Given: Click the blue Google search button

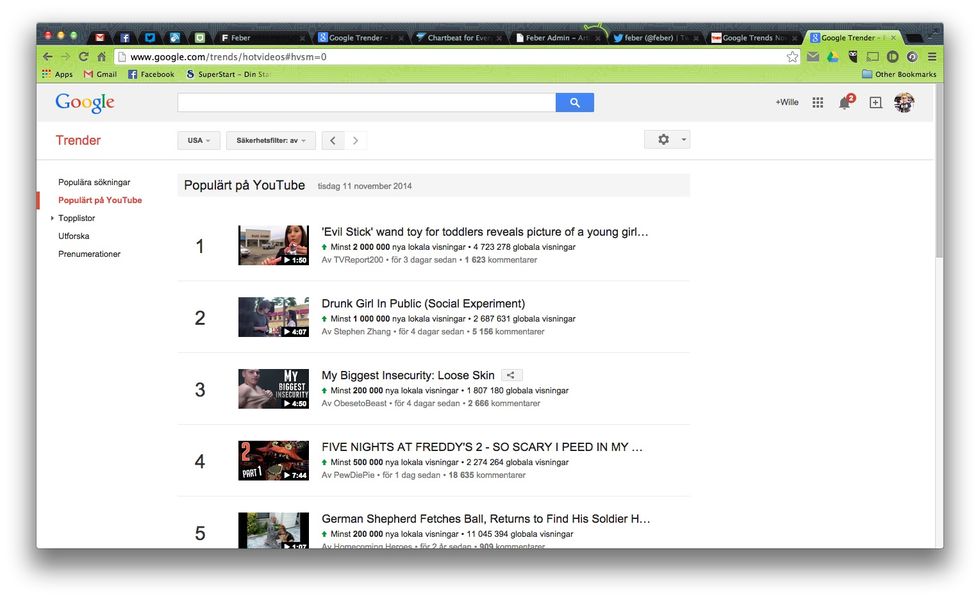Looking at the screenshot, I should point(574,102).
